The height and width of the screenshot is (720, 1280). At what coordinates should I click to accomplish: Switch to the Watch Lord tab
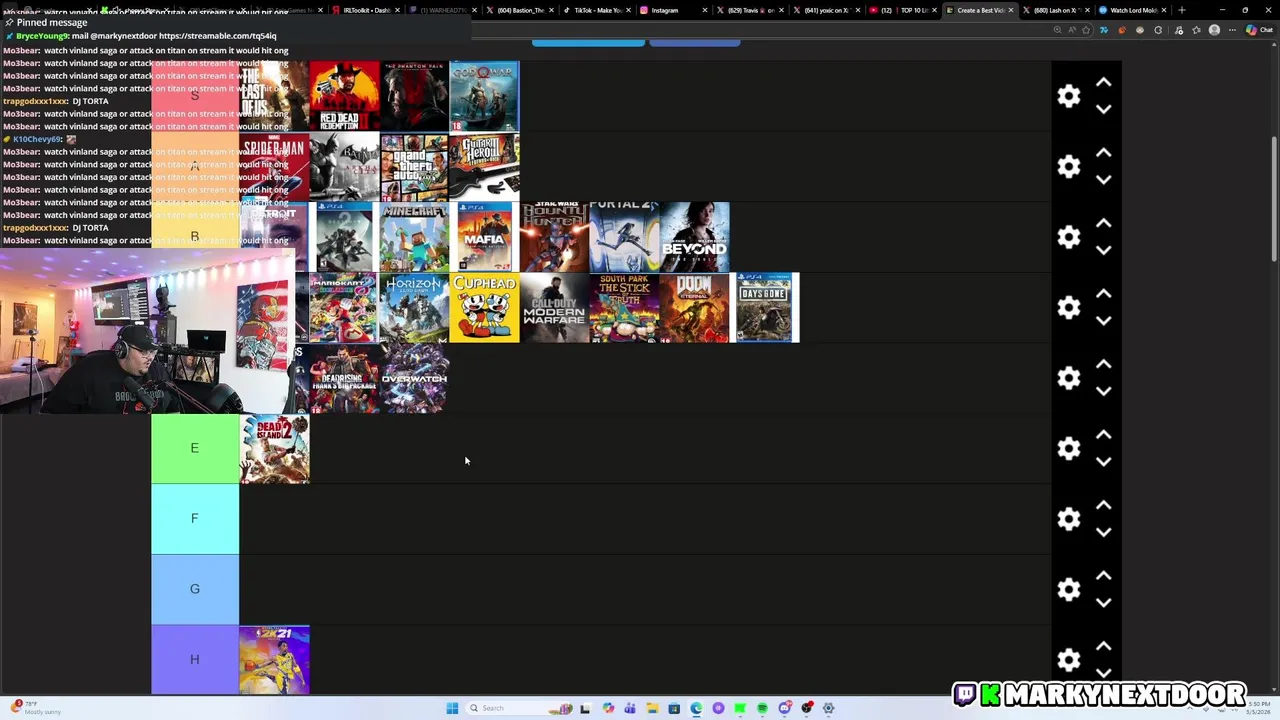(x=1133, y=10)
